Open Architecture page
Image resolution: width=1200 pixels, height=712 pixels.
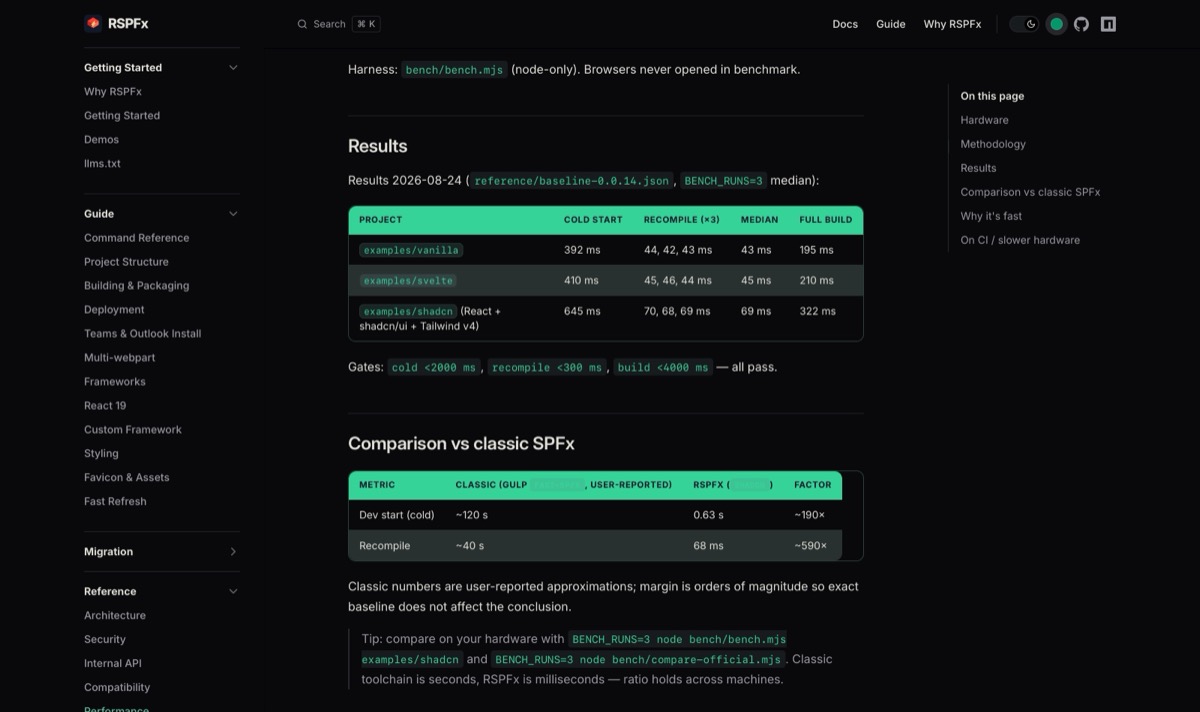[115, 616]
